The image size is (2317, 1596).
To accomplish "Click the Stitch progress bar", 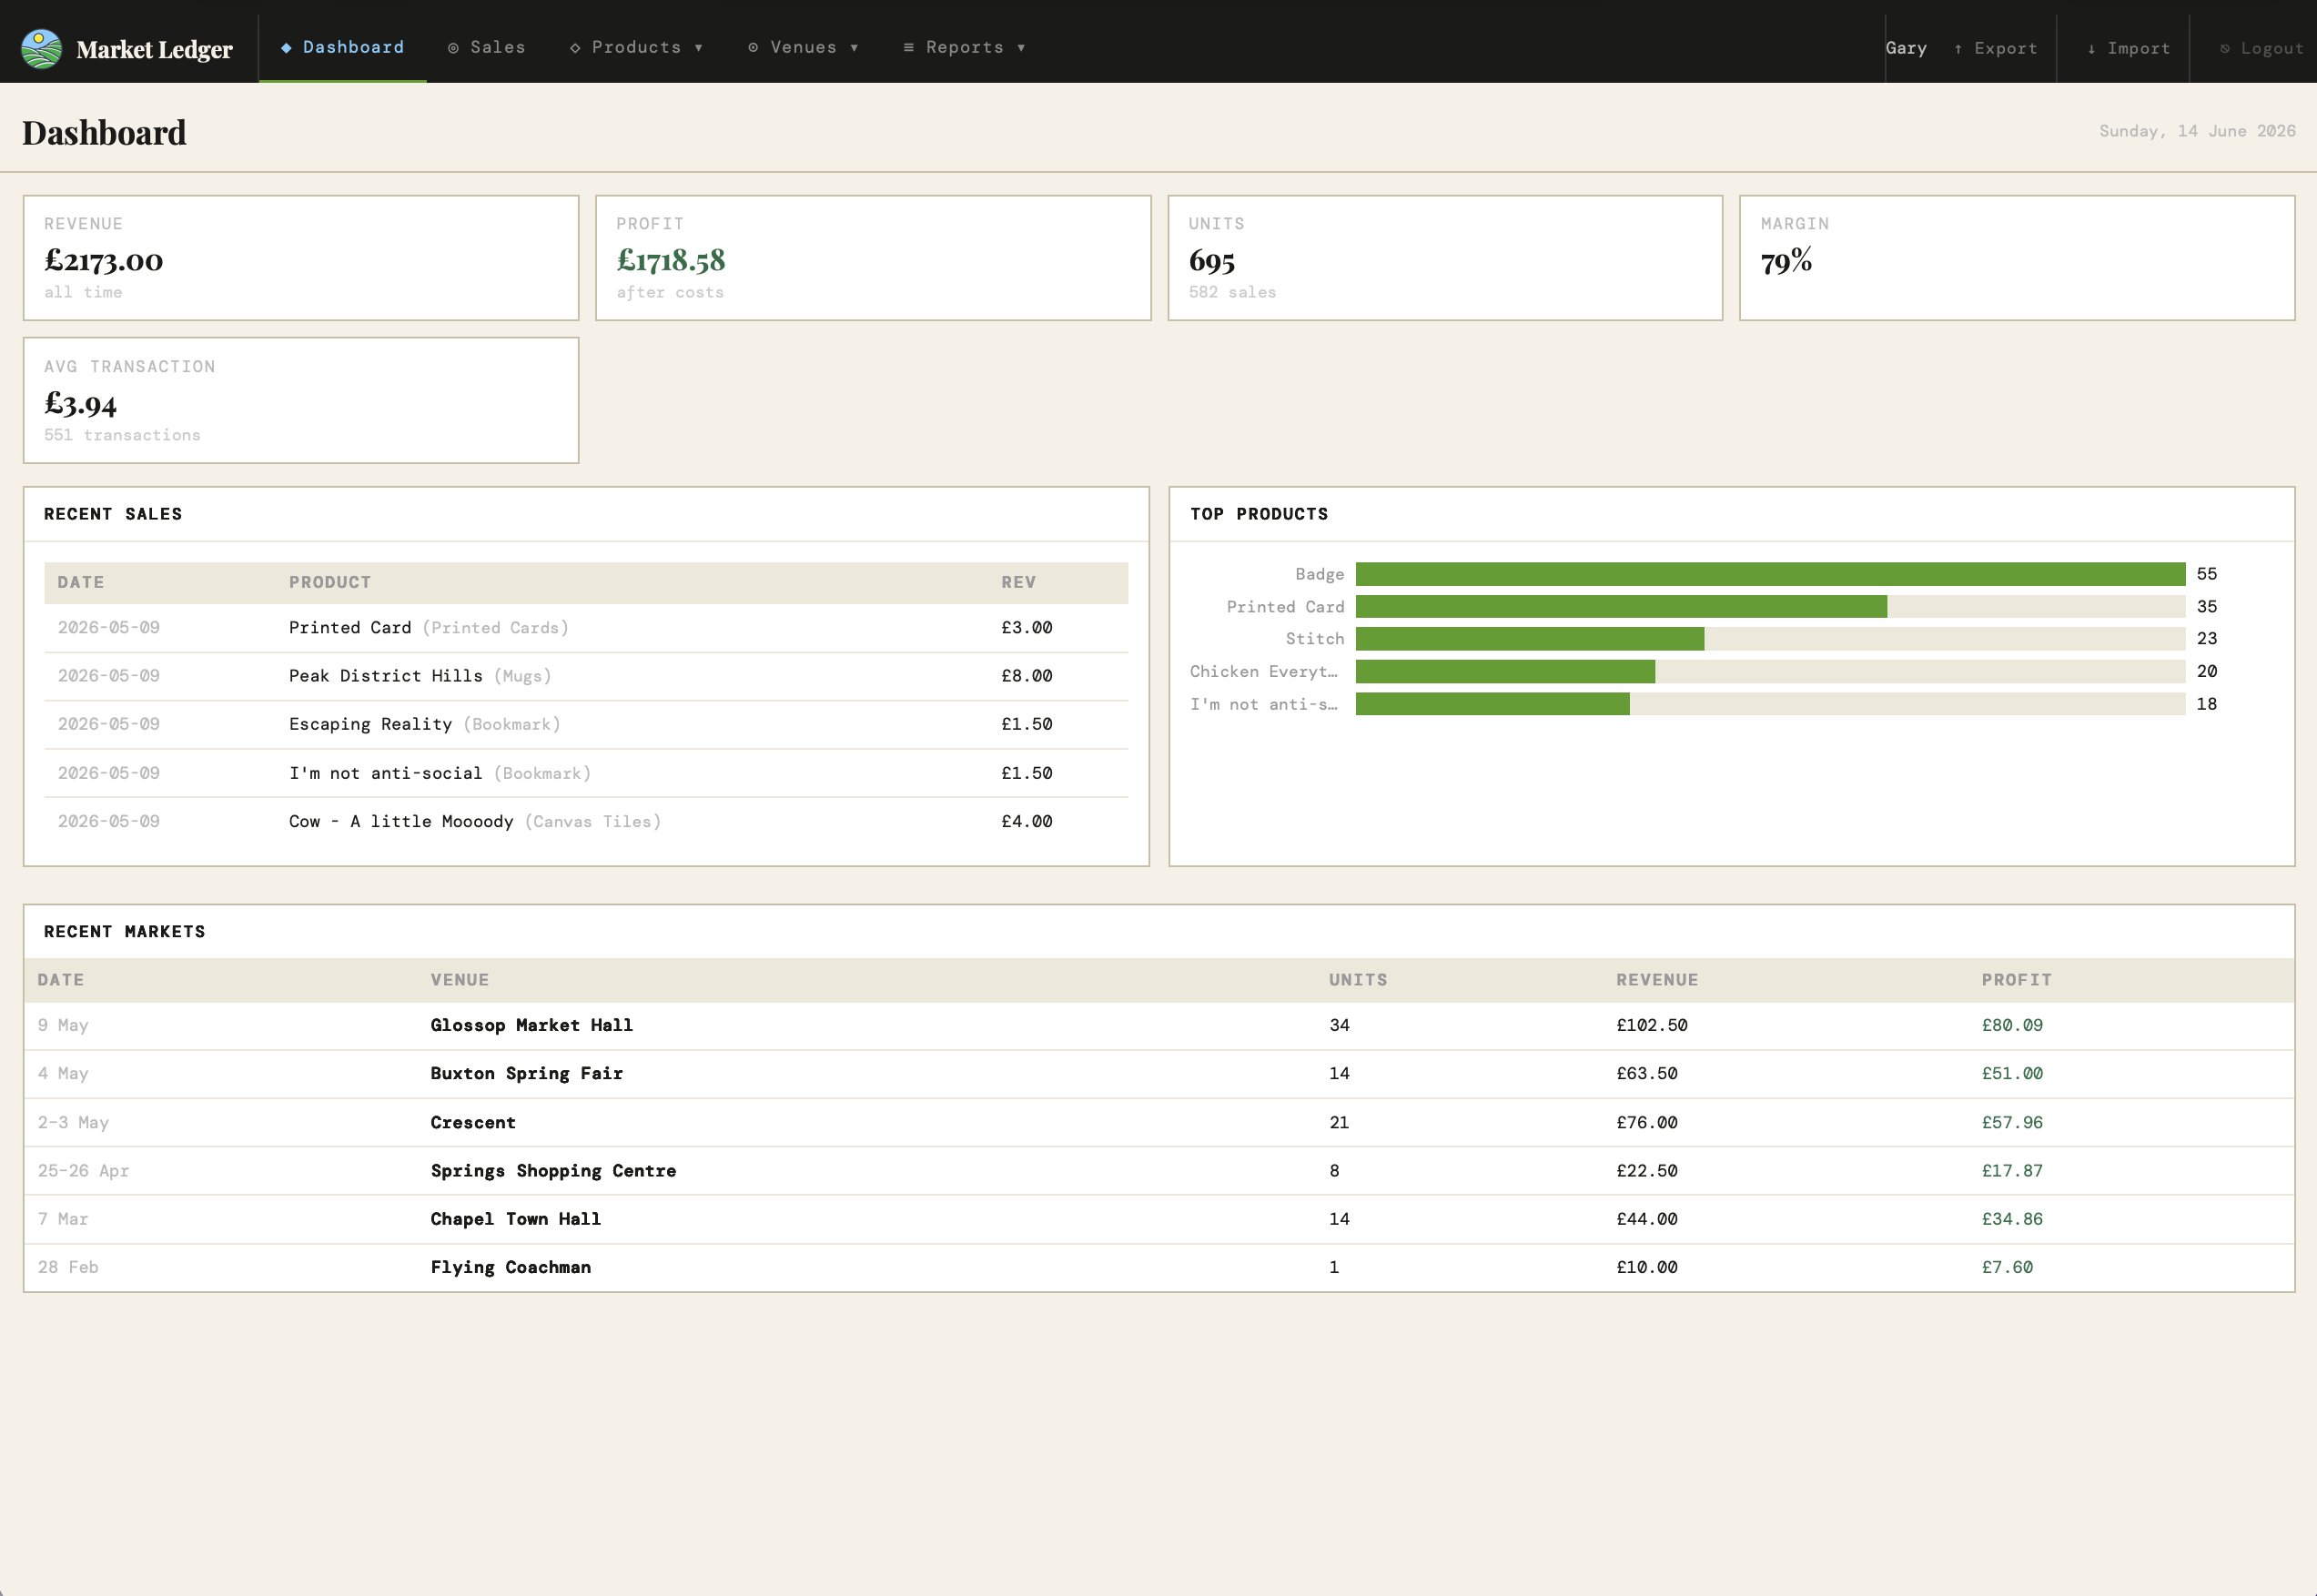I will (x=1770, y=639).
